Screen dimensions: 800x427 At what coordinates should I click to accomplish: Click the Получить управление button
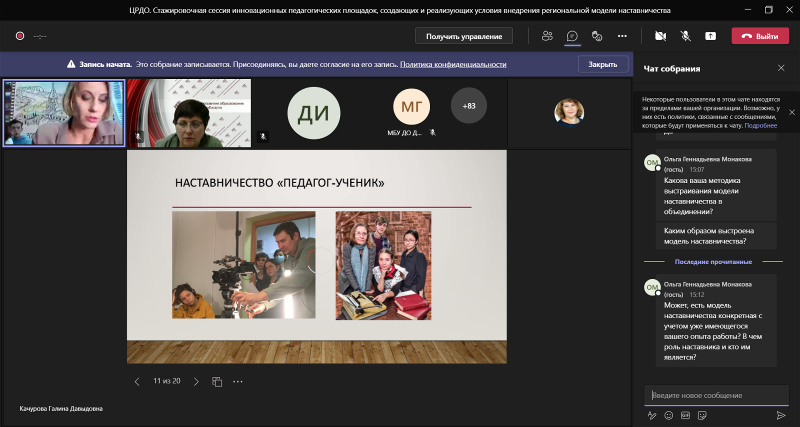tap(463, 35)
